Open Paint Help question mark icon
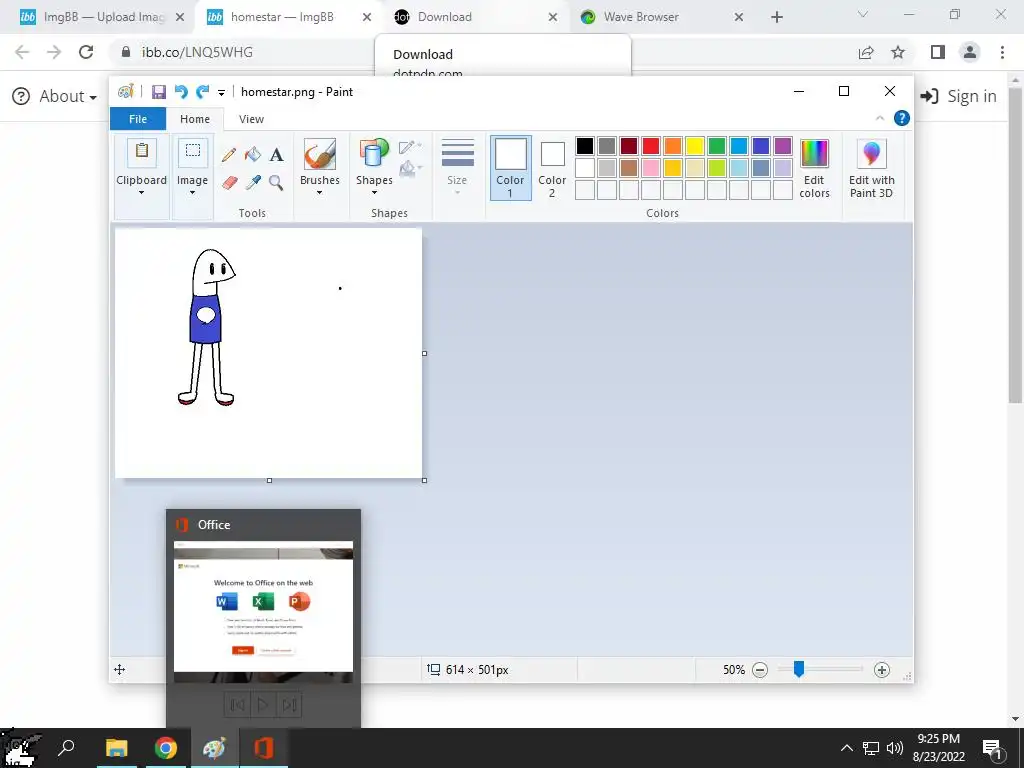 [x=902, y=118]
